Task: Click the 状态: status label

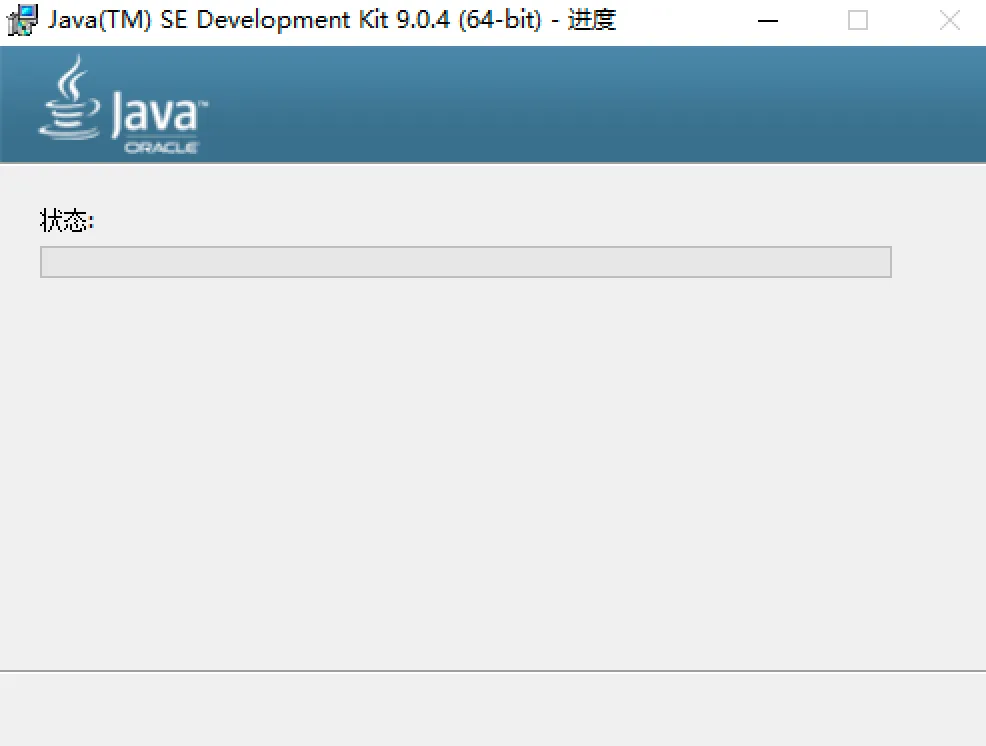Action: tap(67, 221)
